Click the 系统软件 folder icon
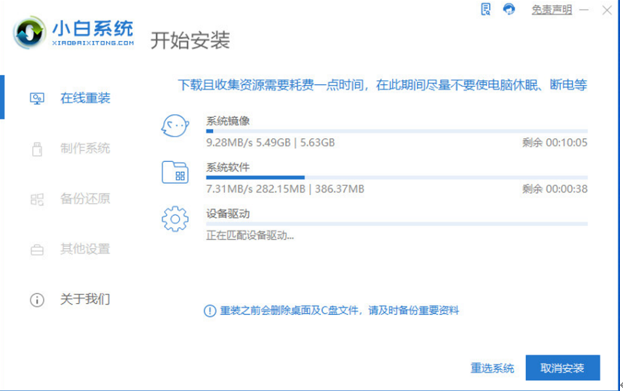Screen dimensions: 623x391 [175, 172]
